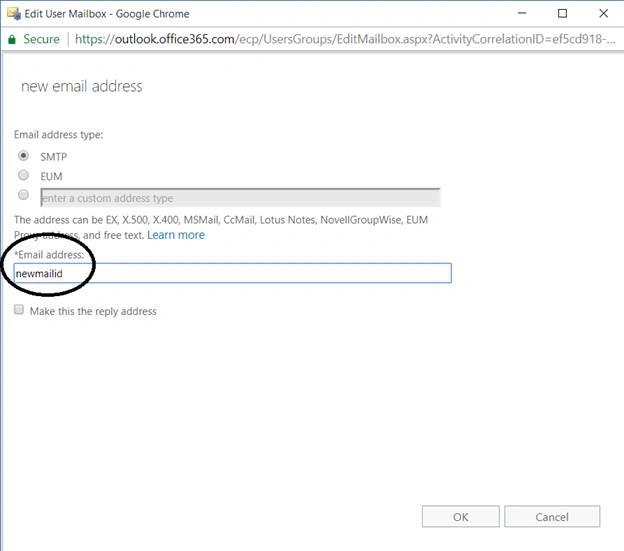Confirm with the OK button
This screenshot has height=551, width=624.
(x=460, y=516)
